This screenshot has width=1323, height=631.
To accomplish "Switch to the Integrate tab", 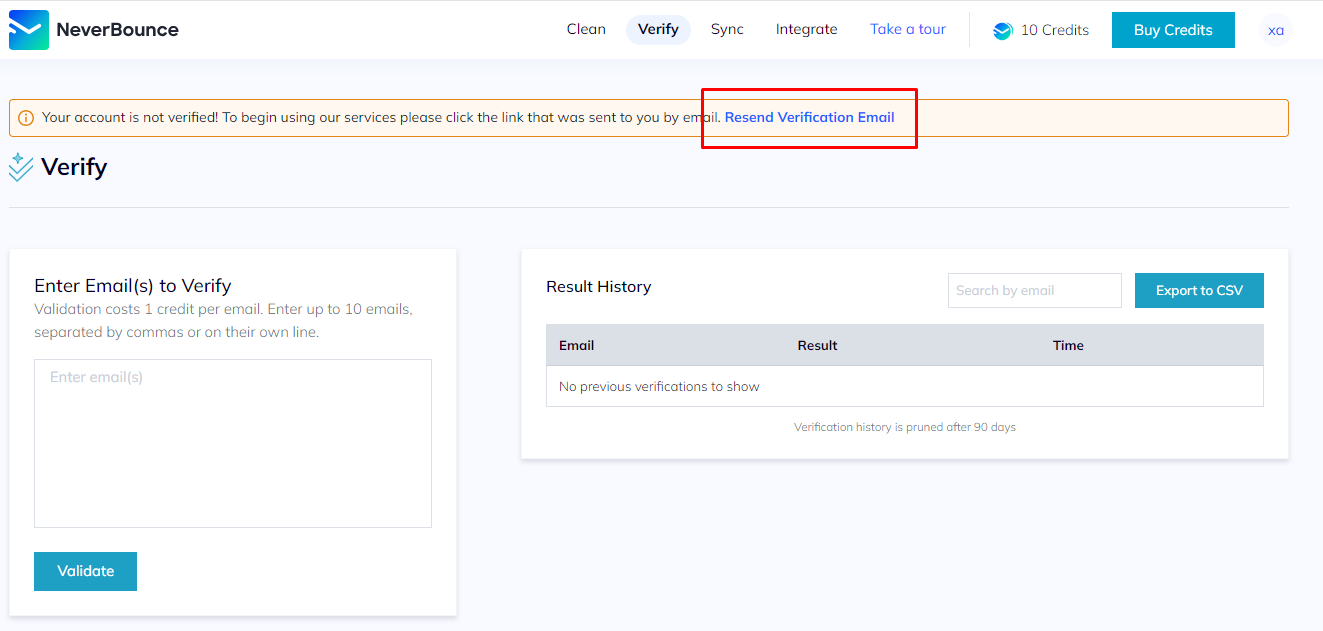I will coord(806,29).
